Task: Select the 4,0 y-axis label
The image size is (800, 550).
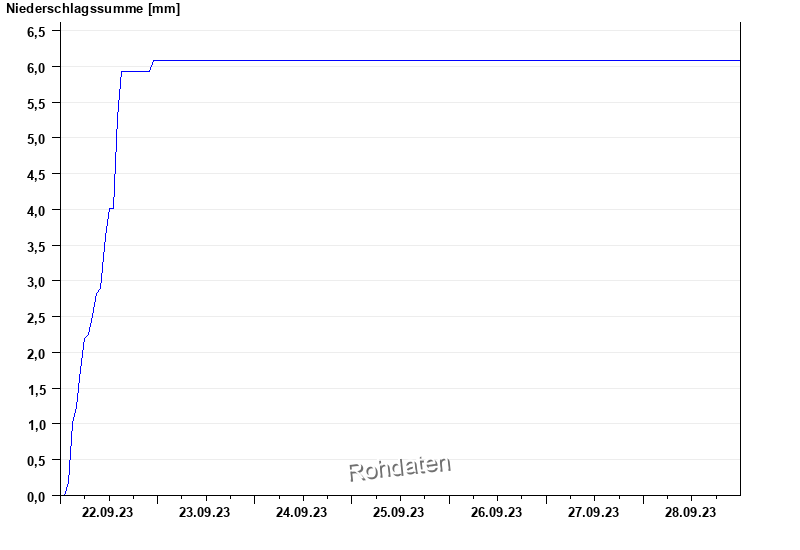Action: tap(36, 211)
